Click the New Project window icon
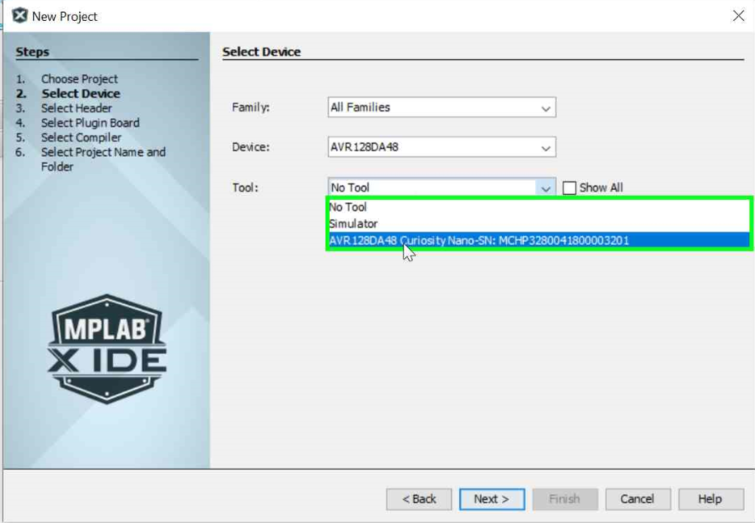 (x=18, y=16)
